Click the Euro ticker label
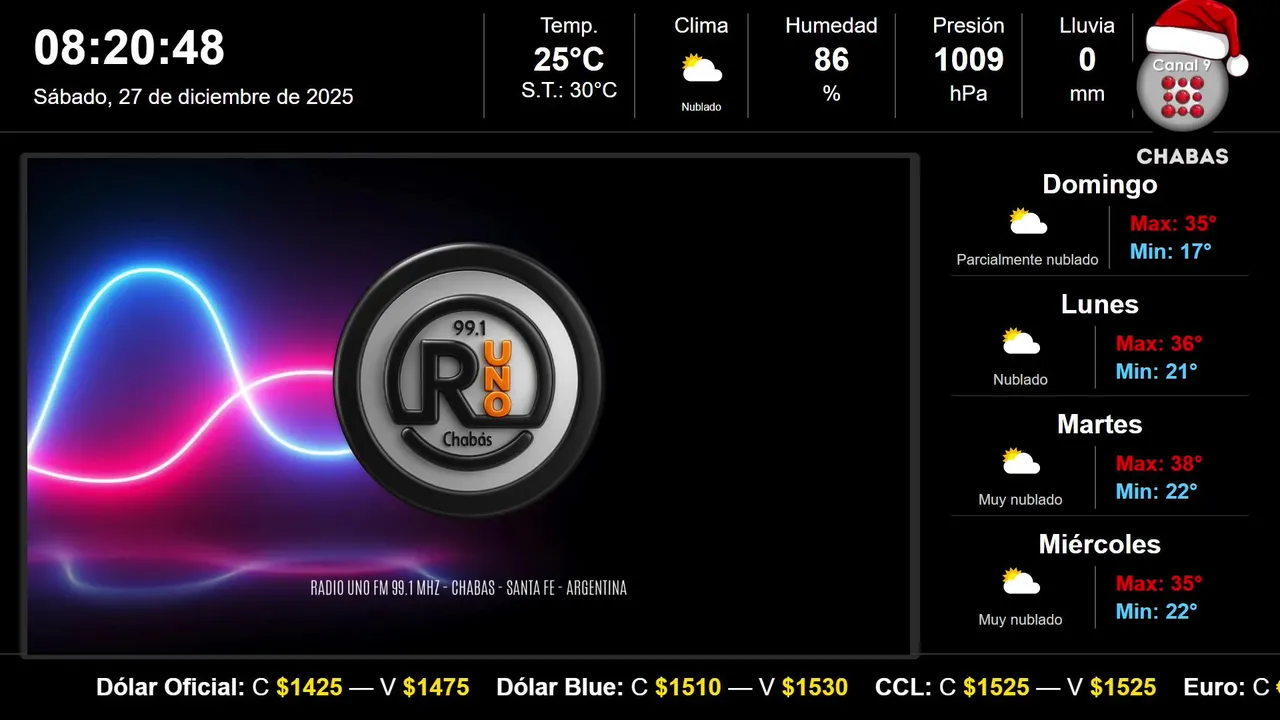This screenshot has width=1280, height=720. tap(1214, 687)
